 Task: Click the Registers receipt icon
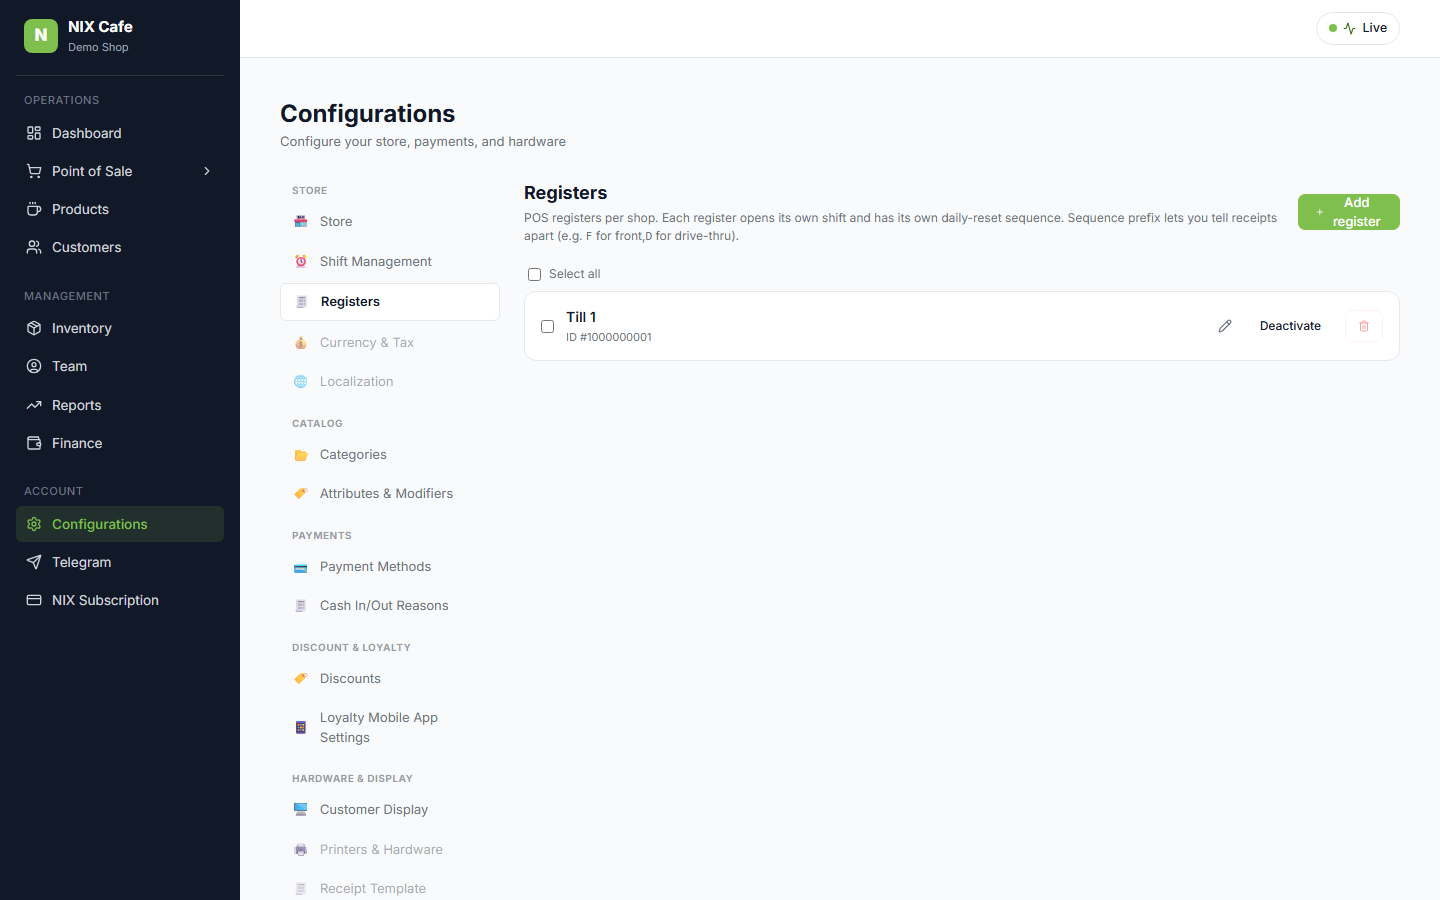coord(302,302)
